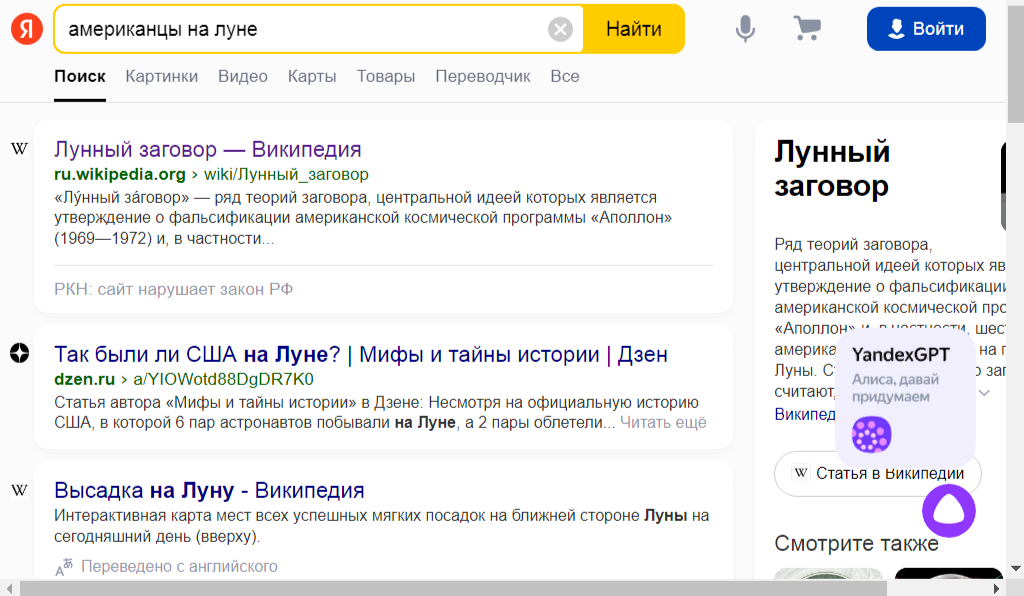Image resolution: width=1024 pixels, height=596 pixels.
Task: Click the Найти search button
Action: pyautogui.click(x=633, y=29)
